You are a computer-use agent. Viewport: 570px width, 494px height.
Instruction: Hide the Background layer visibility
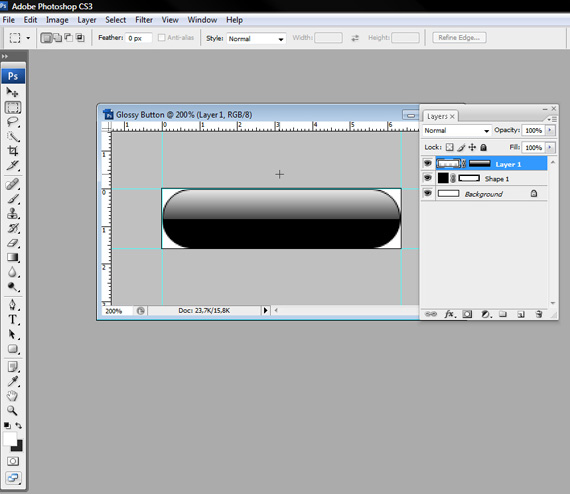428,193
